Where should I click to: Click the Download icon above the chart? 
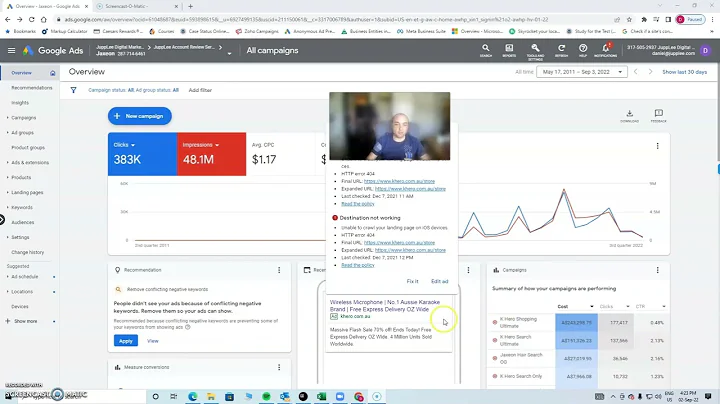630,115
